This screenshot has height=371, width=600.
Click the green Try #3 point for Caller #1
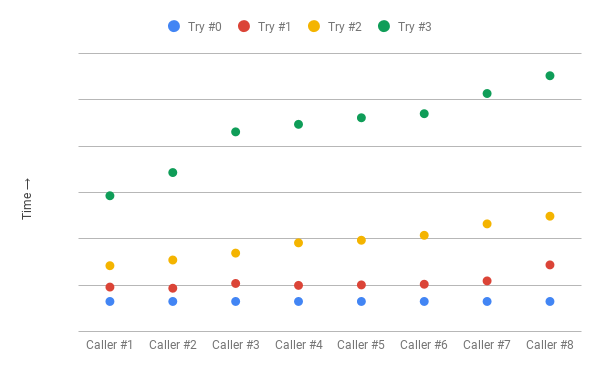110,196
